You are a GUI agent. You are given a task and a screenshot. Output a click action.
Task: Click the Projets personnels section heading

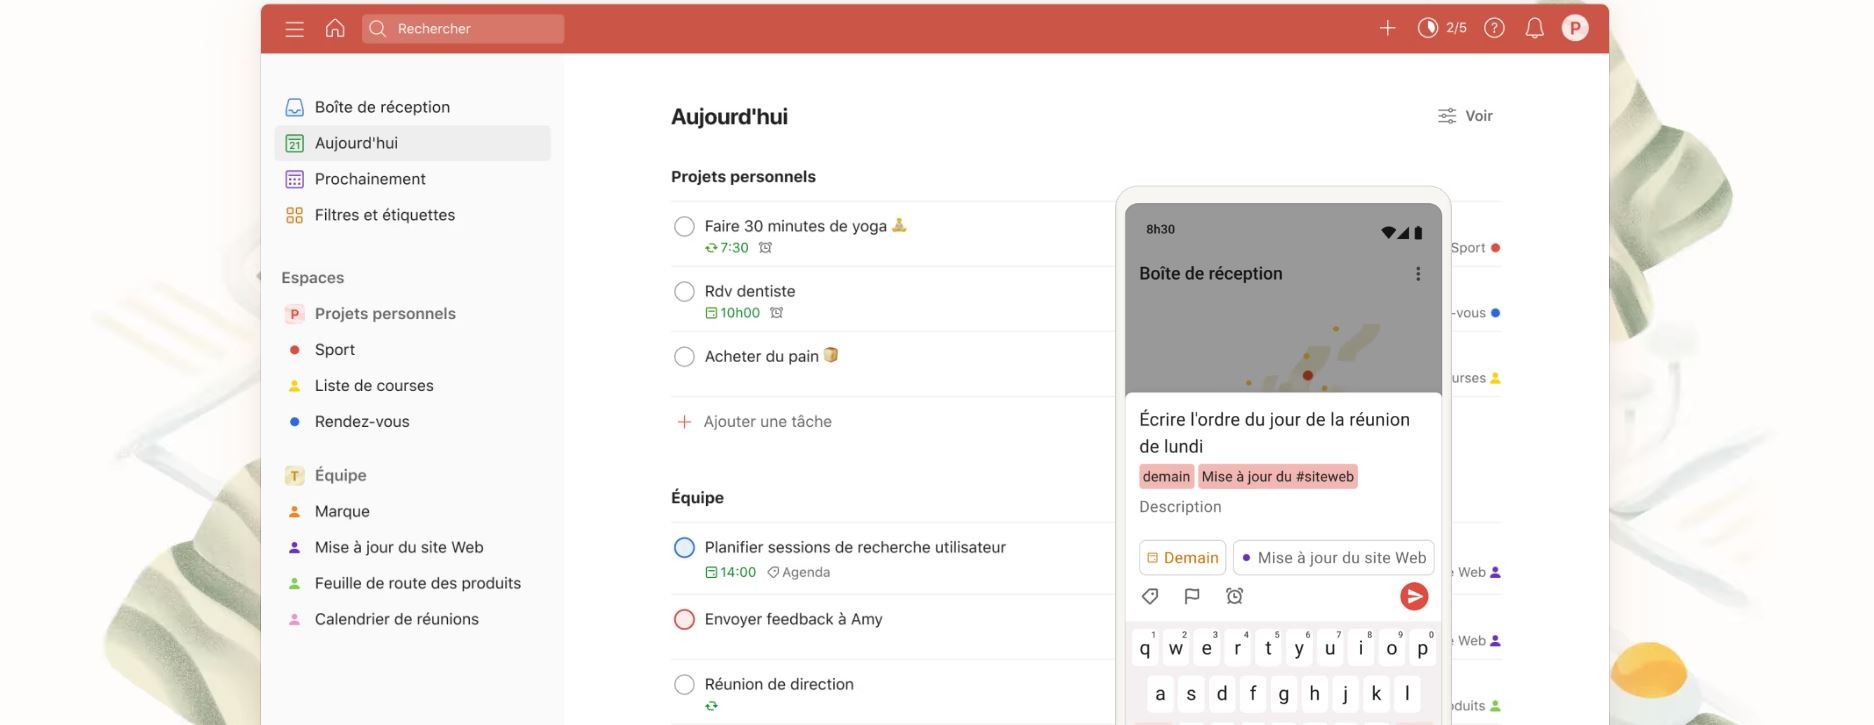[x=743, y=177]
